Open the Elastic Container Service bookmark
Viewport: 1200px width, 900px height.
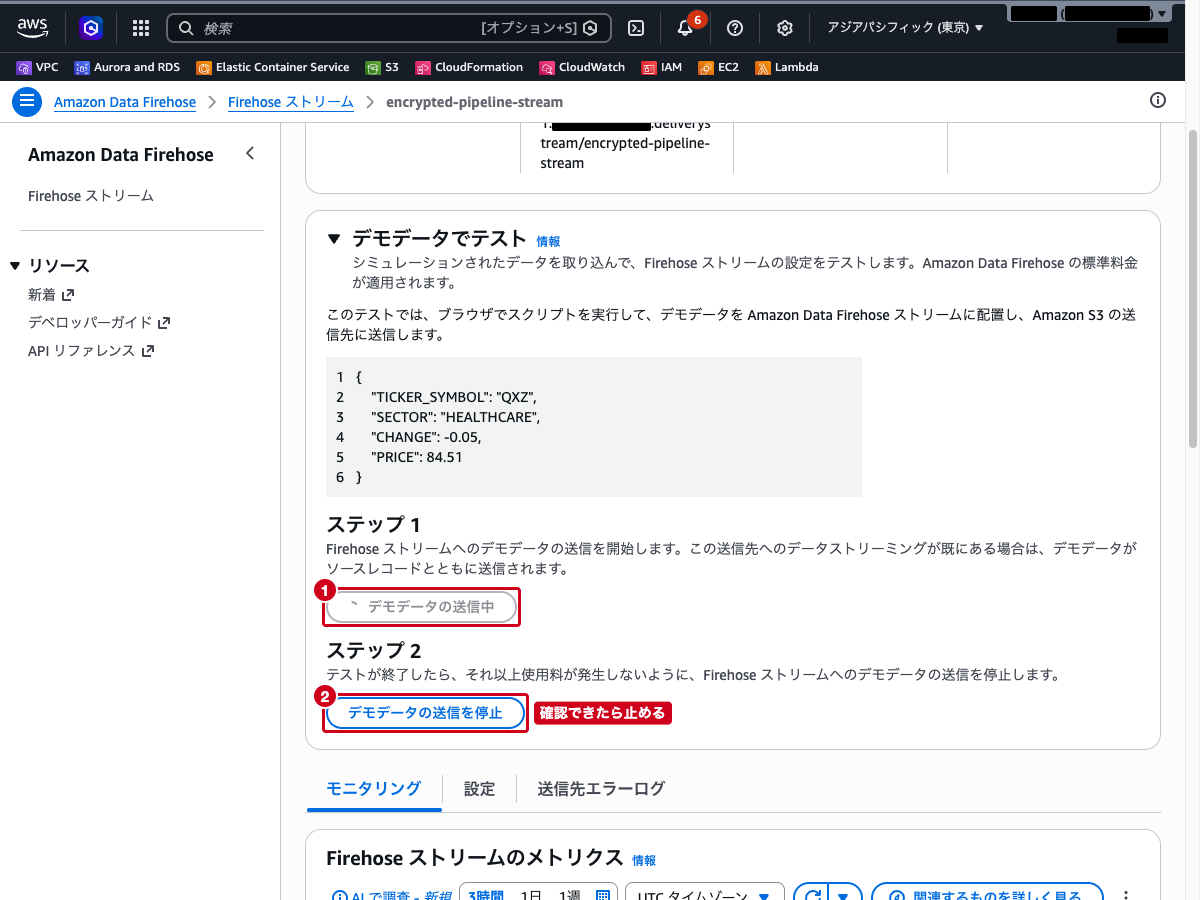coord(273,67)
